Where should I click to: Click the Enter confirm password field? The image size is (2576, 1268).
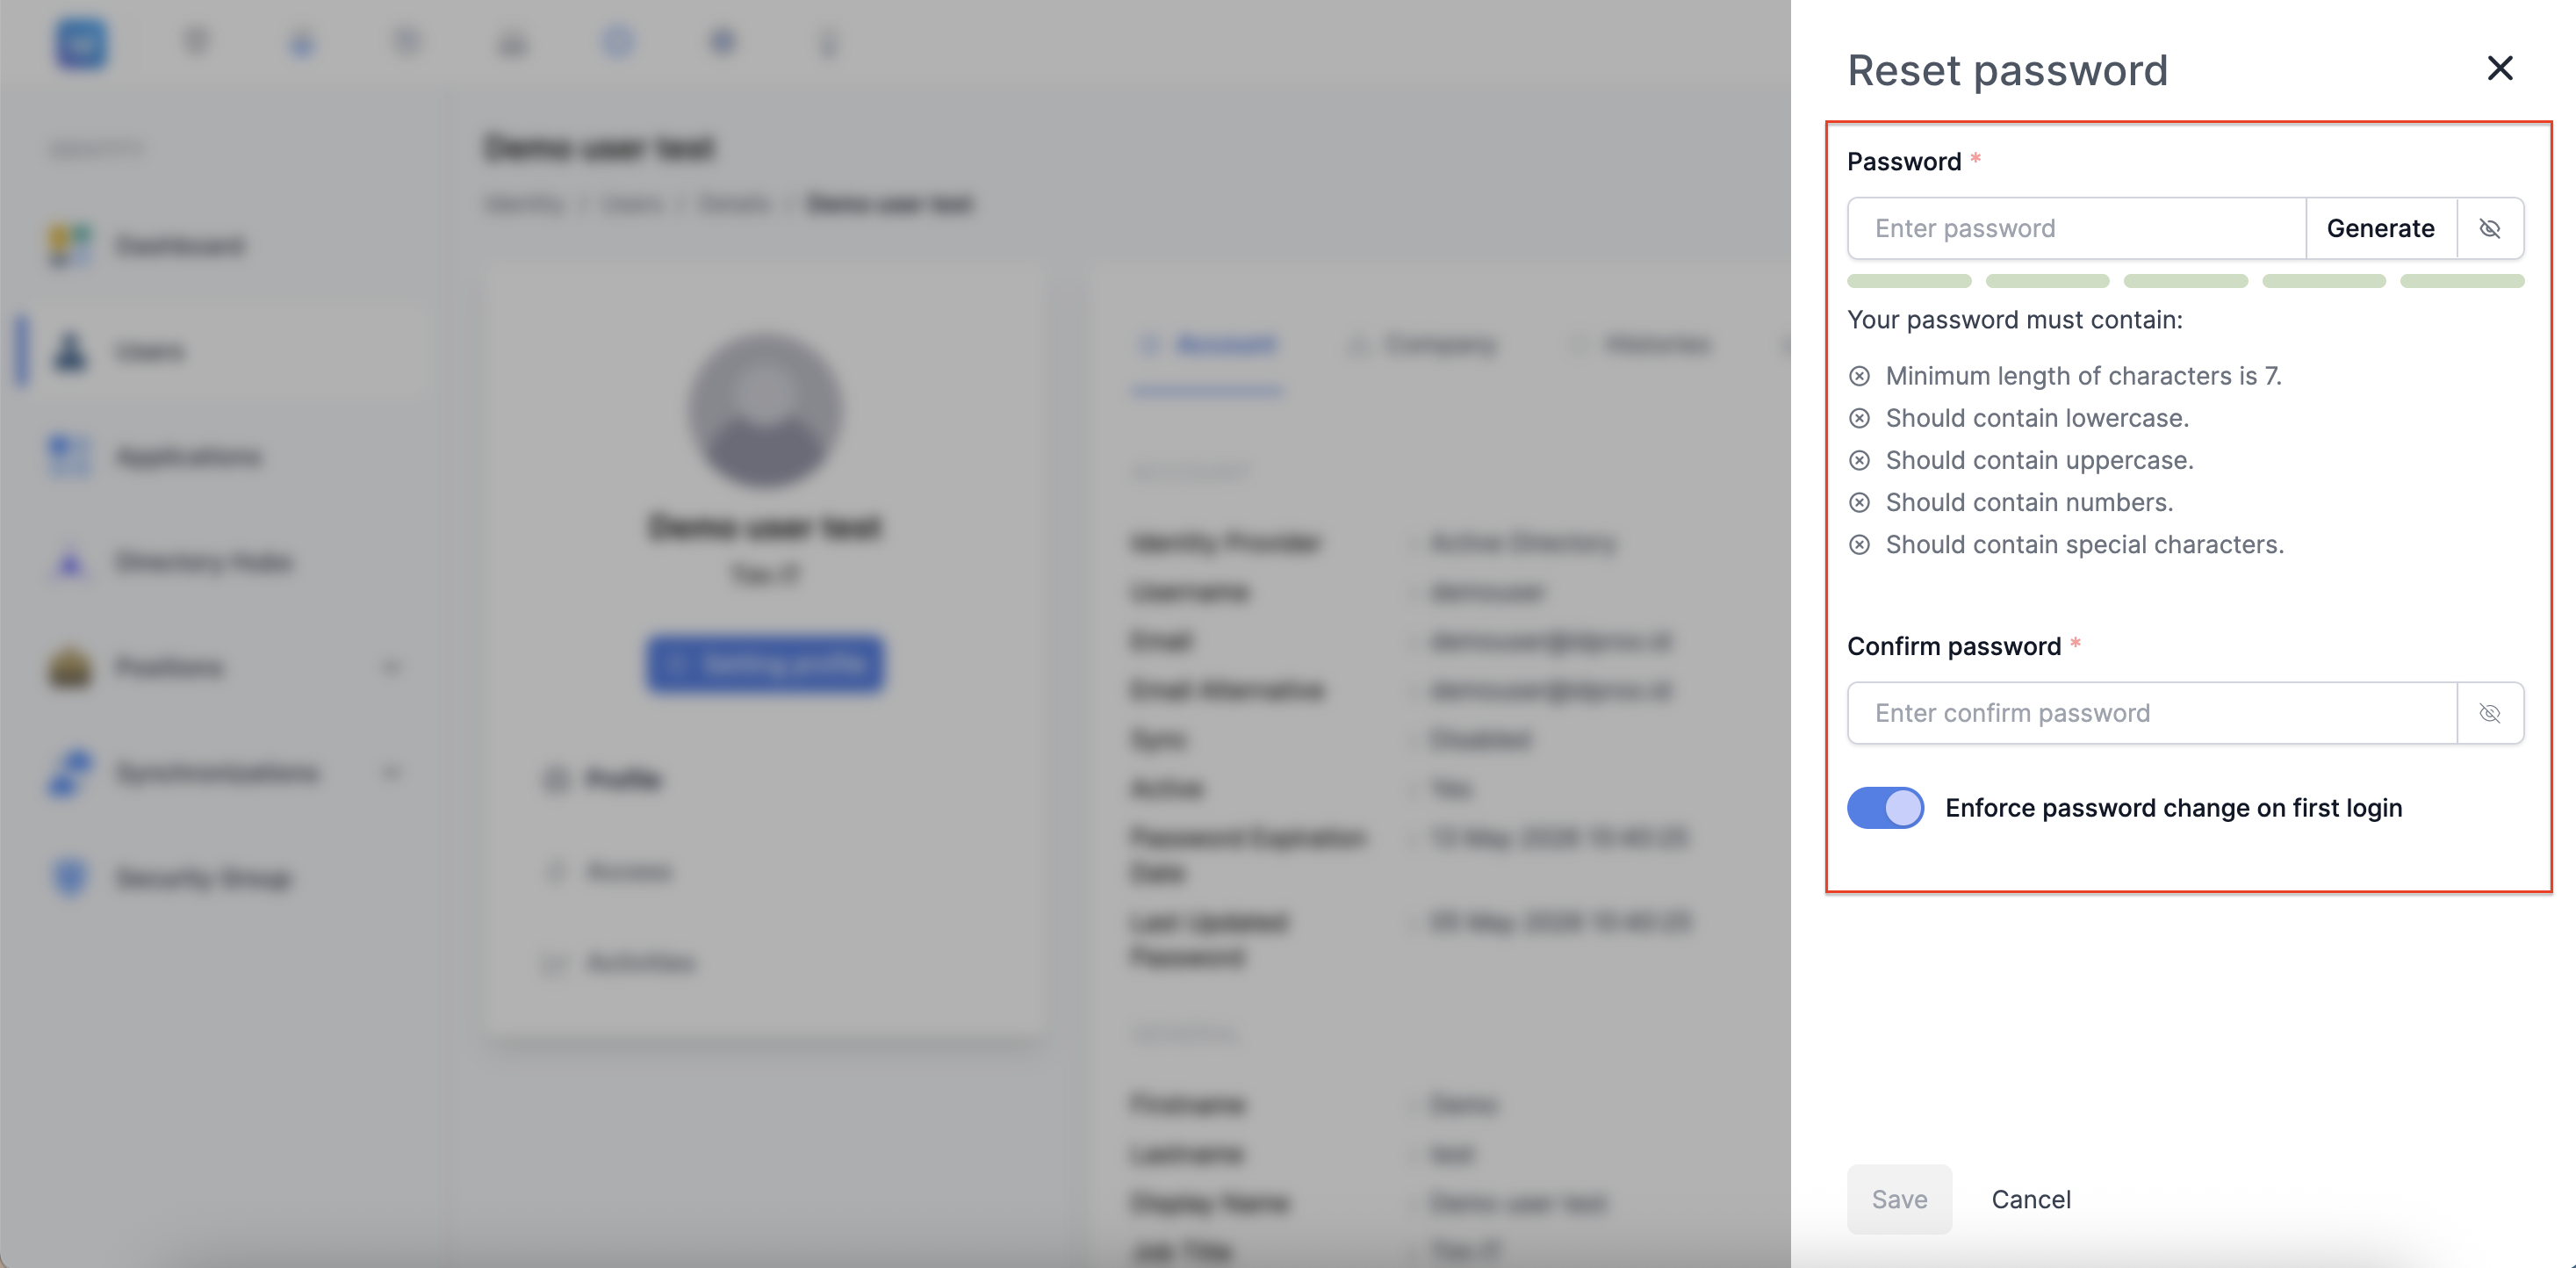(2152, 713)
